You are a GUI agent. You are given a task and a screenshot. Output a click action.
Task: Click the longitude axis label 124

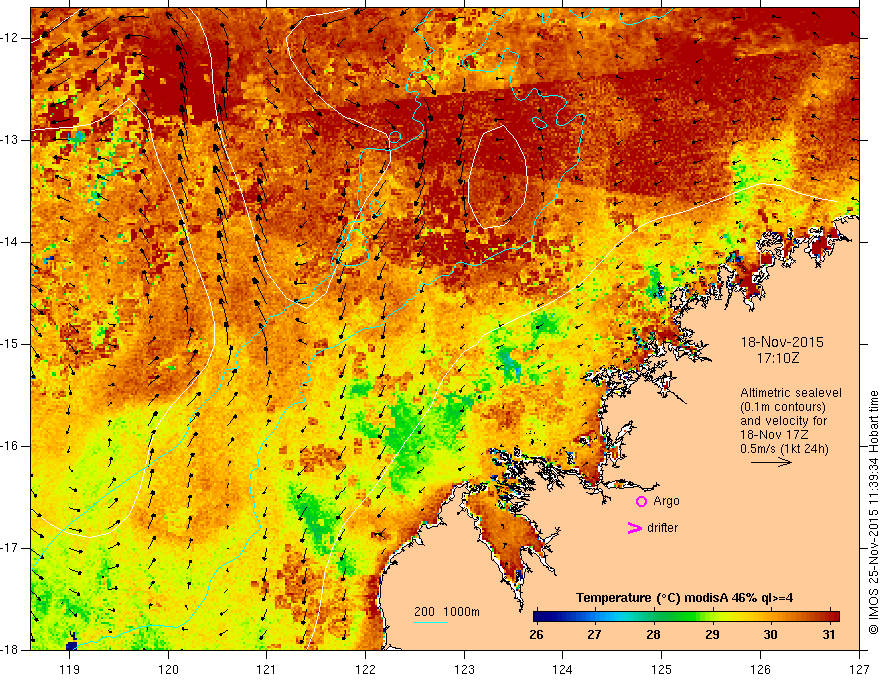tap(562, 669)
